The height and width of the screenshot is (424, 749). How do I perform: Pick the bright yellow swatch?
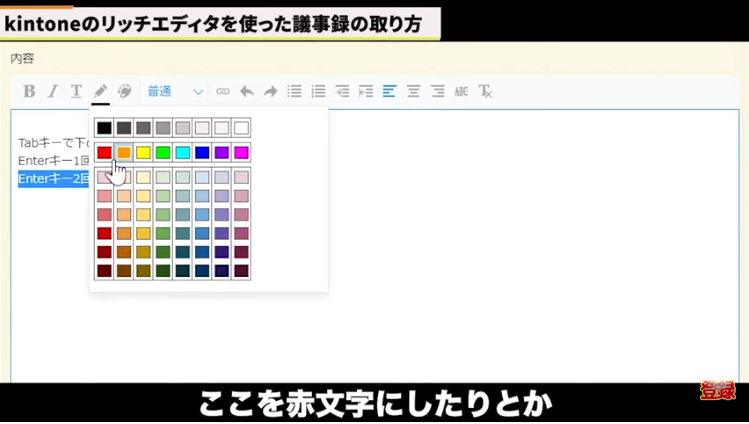point(143,153)
